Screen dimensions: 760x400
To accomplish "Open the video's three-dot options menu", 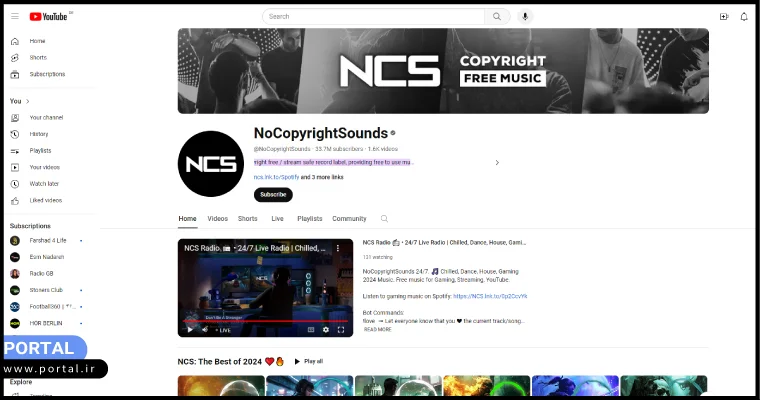I will point(338,248).
